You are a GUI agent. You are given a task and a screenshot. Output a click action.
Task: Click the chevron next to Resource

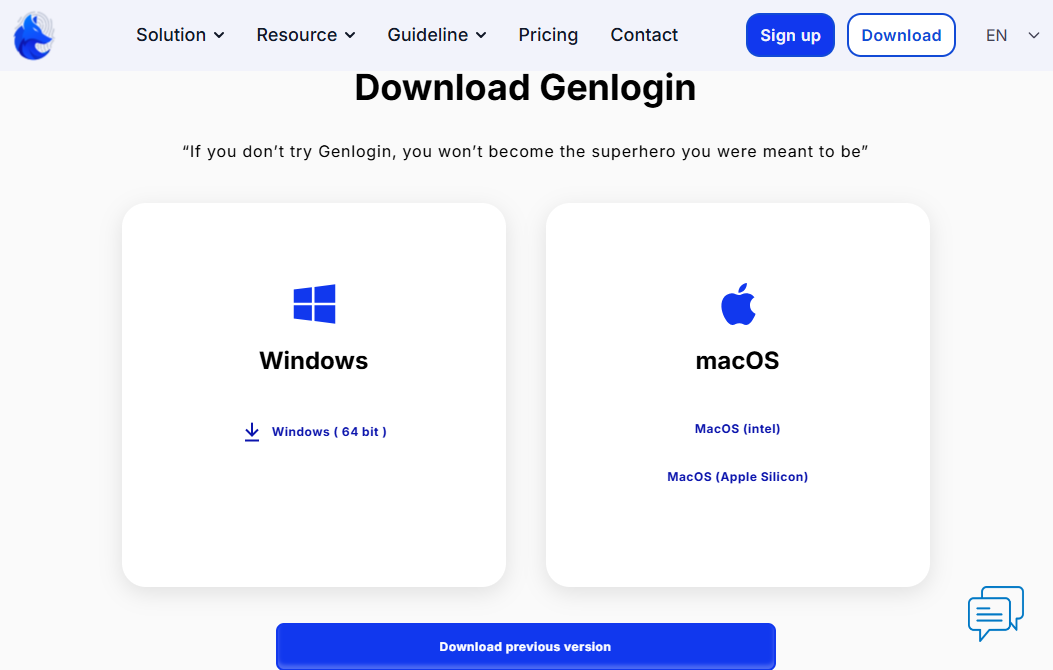tap(349, 35)
